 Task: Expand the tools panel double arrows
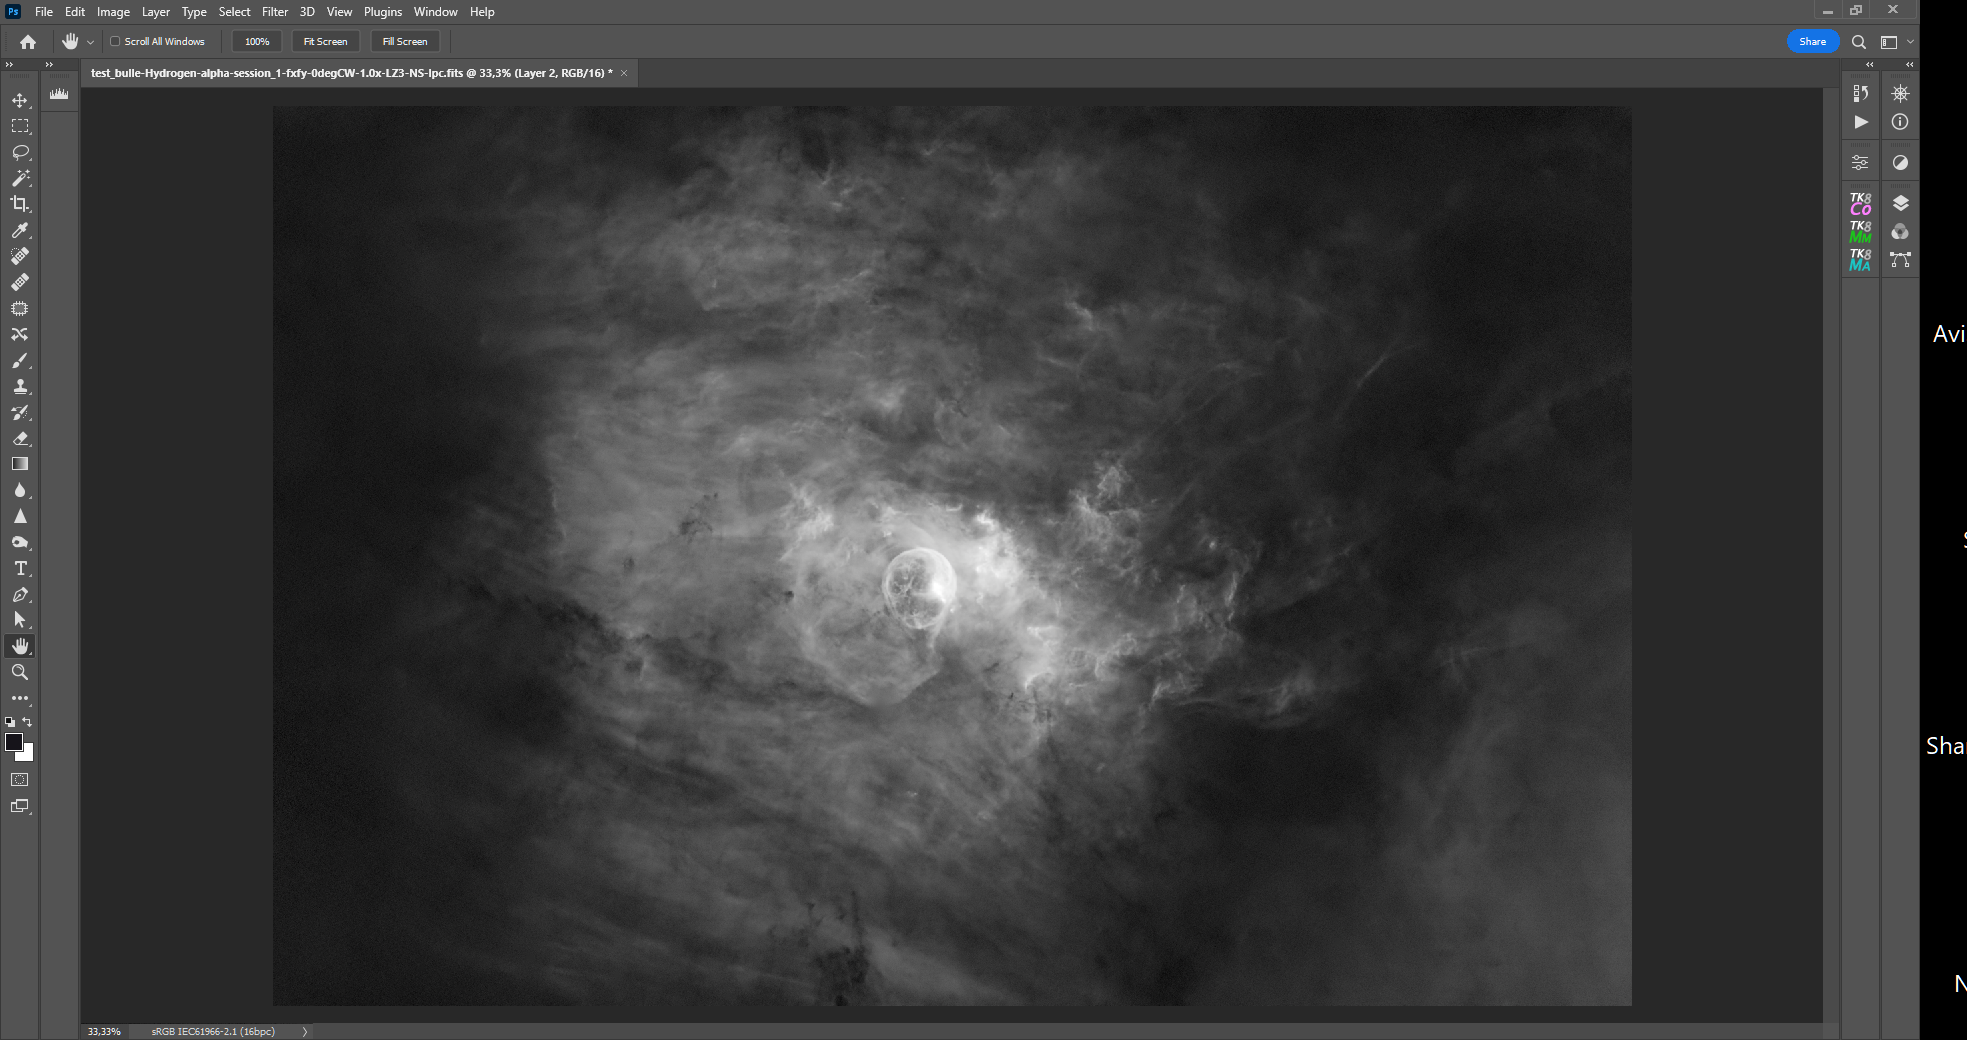point(10,64)
